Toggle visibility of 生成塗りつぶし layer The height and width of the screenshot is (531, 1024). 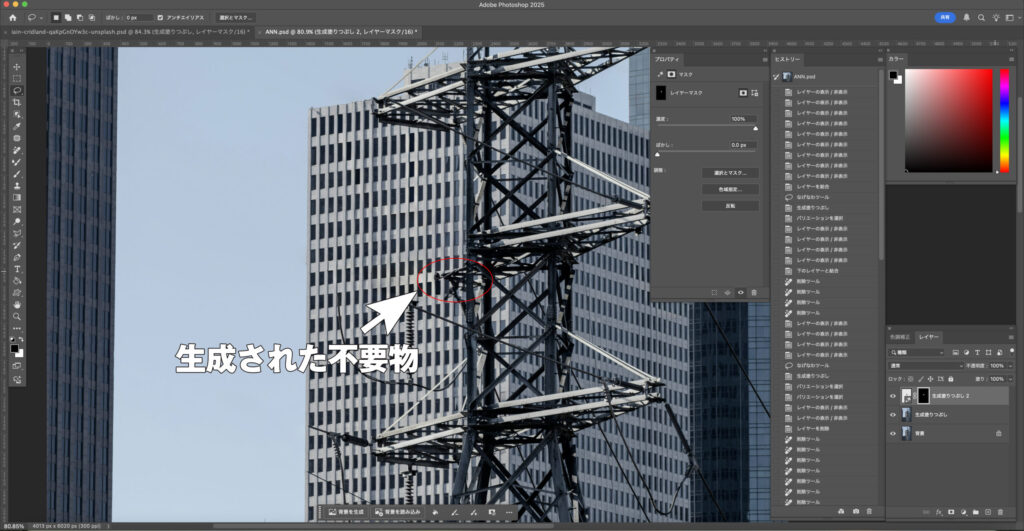click(x=893, y=414)
